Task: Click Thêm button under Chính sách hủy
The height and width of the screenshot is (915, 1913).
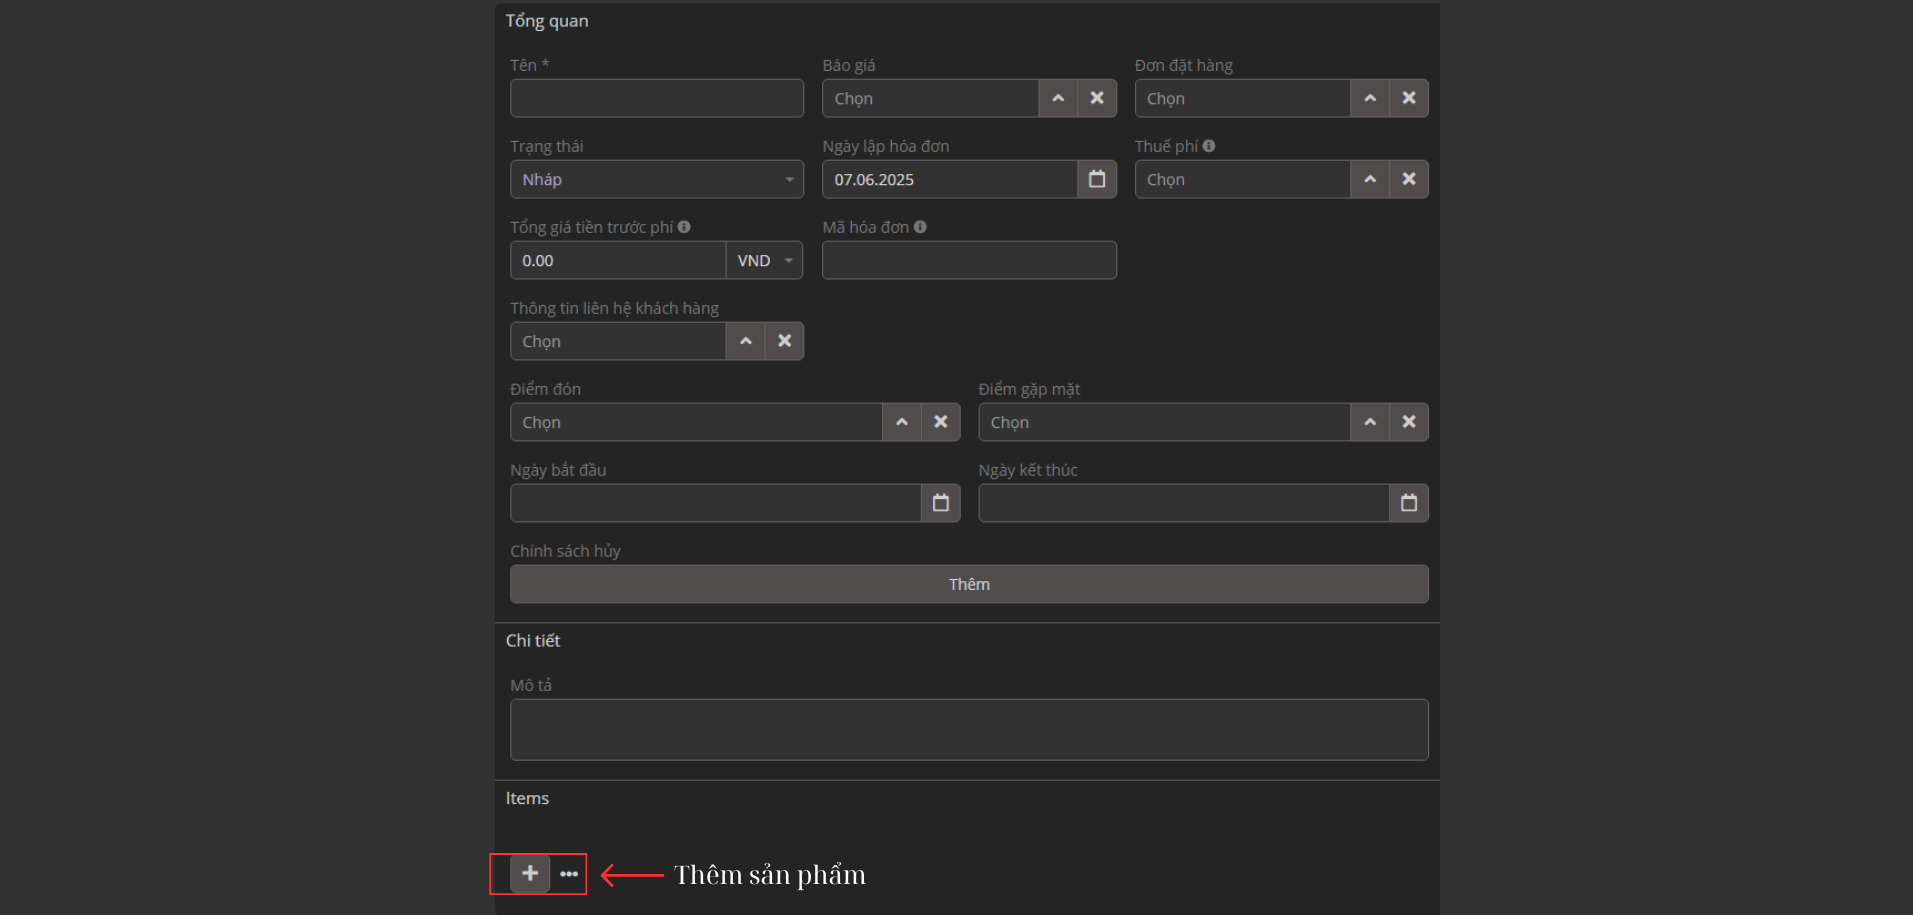Action: (x=968, y=584)
